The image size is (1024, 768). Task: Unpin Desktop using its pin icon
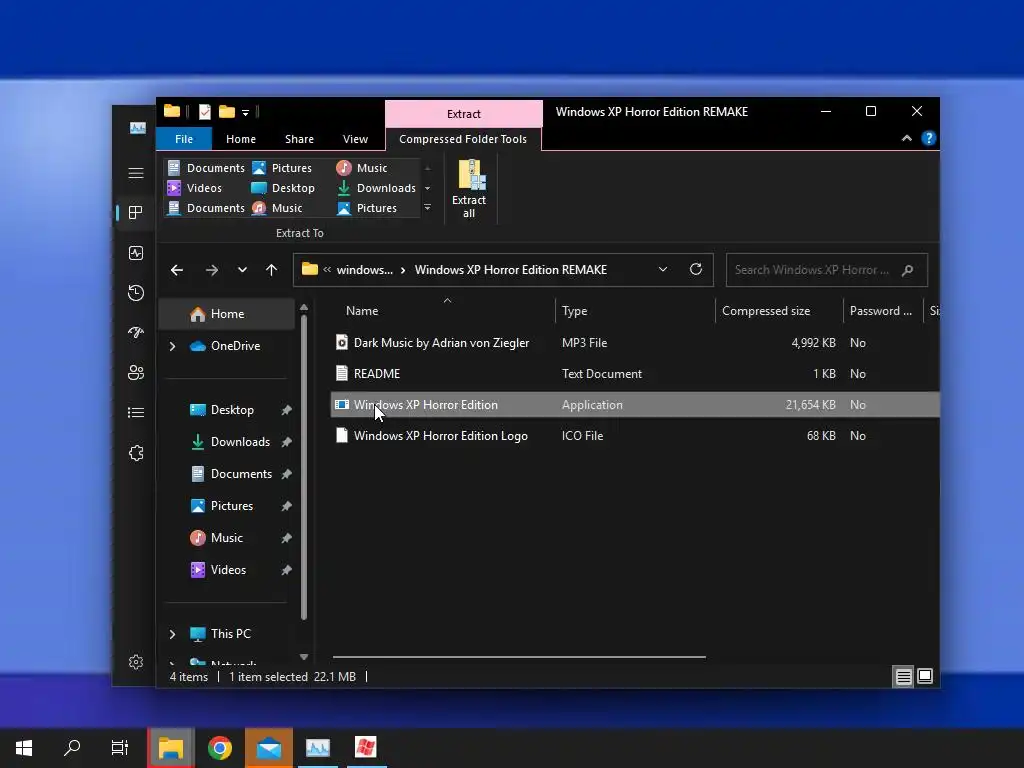pyautogui.click(x=286, y=410)
